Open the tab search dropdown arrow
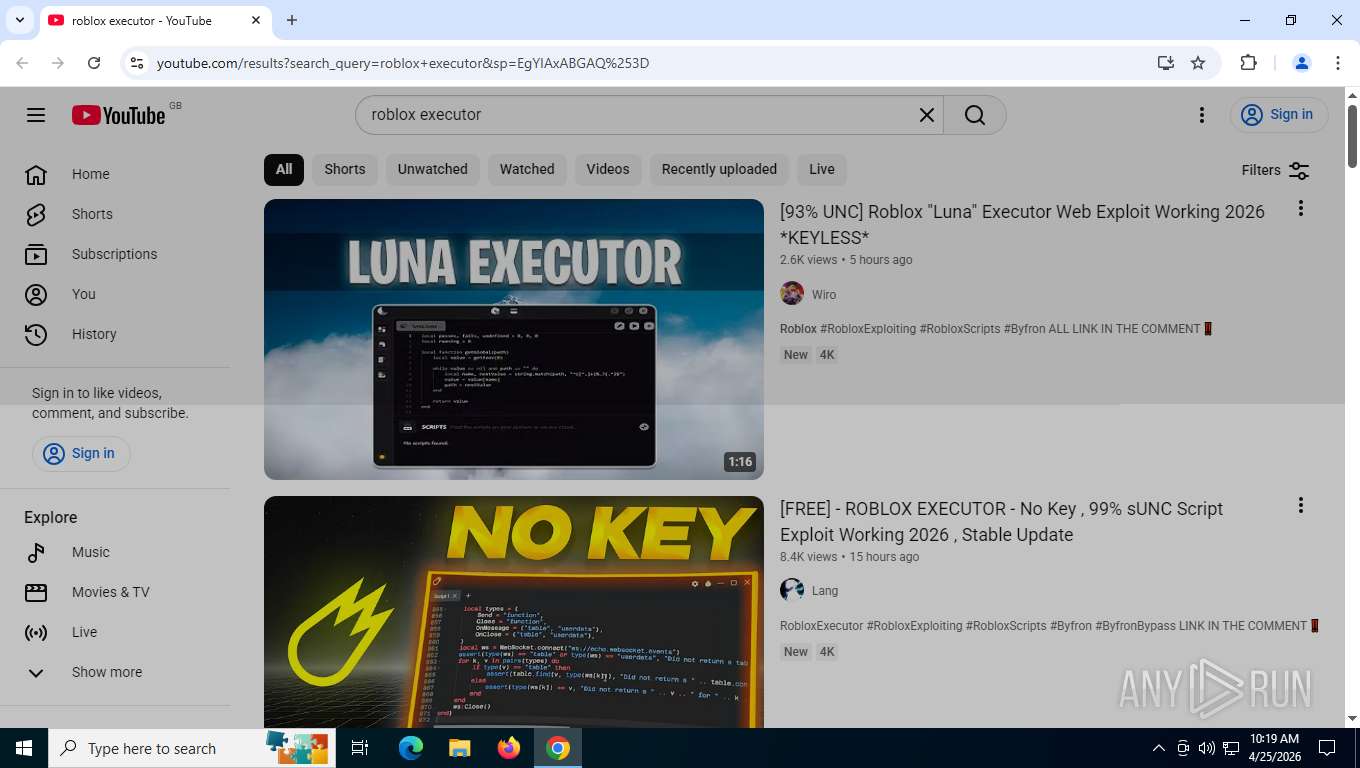 click(19, 20)
